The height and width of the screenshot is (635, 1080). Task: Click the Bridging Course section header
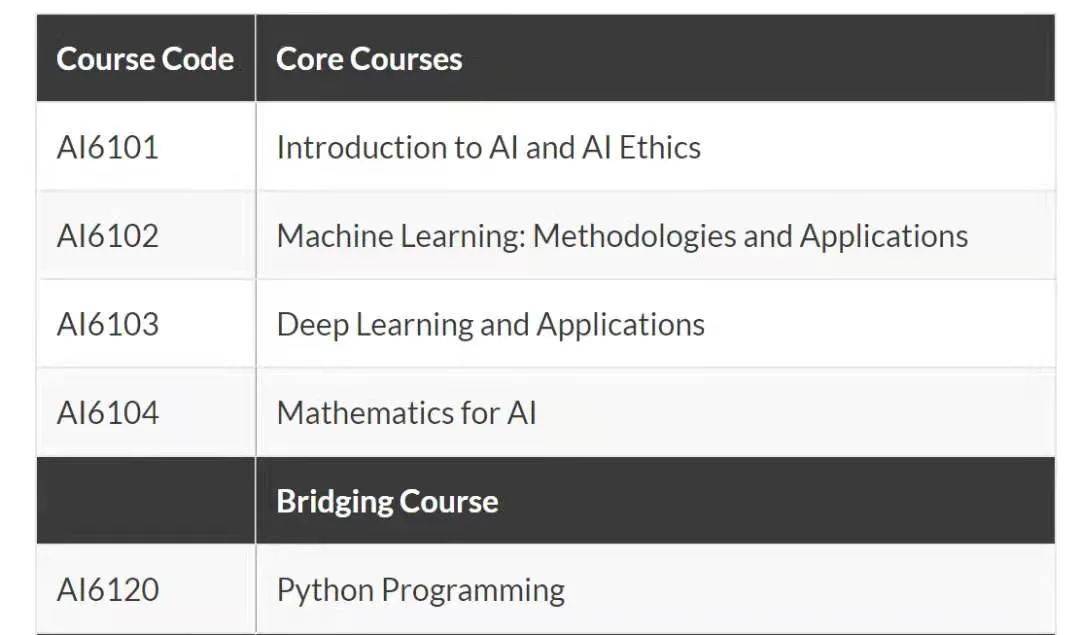tap(387, 501)
